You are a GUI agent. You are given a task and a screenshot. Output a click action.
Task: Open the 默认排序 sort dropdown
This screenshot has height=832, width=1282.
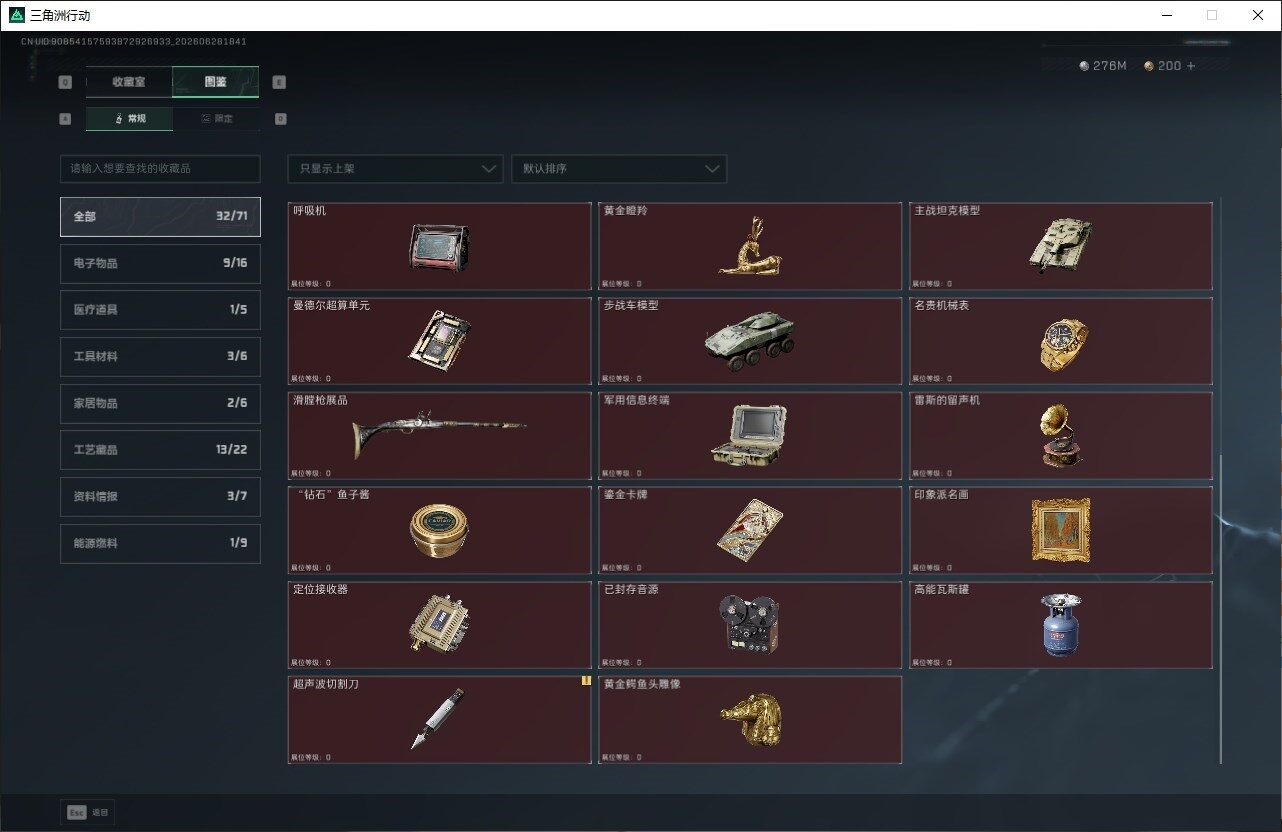(619, 169)
